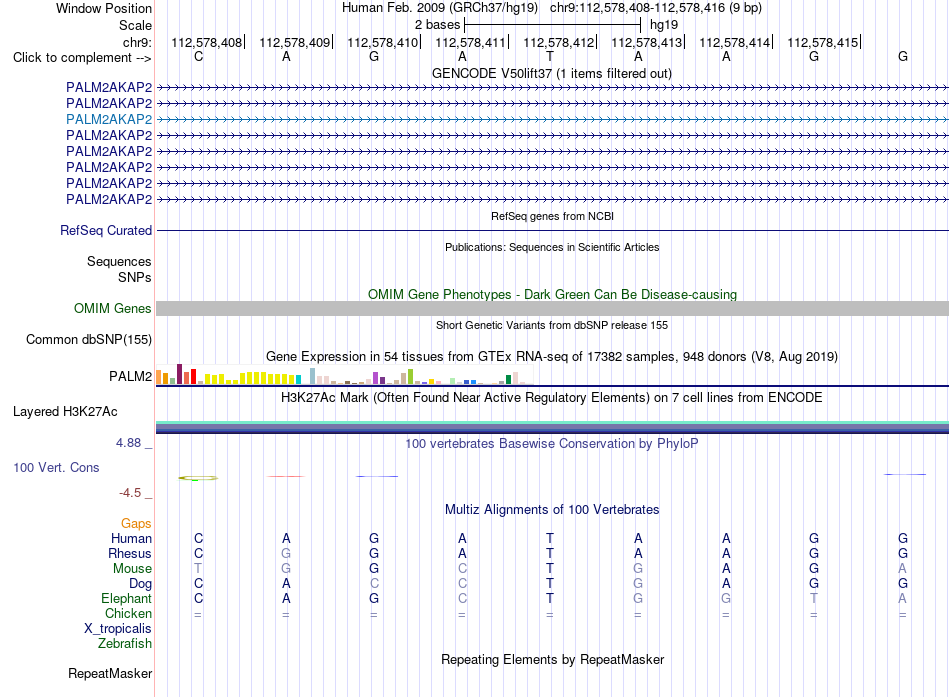The width and height of the screenshot is (950, 697).
Task: Click the PhyloP Basewise Conservation title
Action: coord(552,444)
